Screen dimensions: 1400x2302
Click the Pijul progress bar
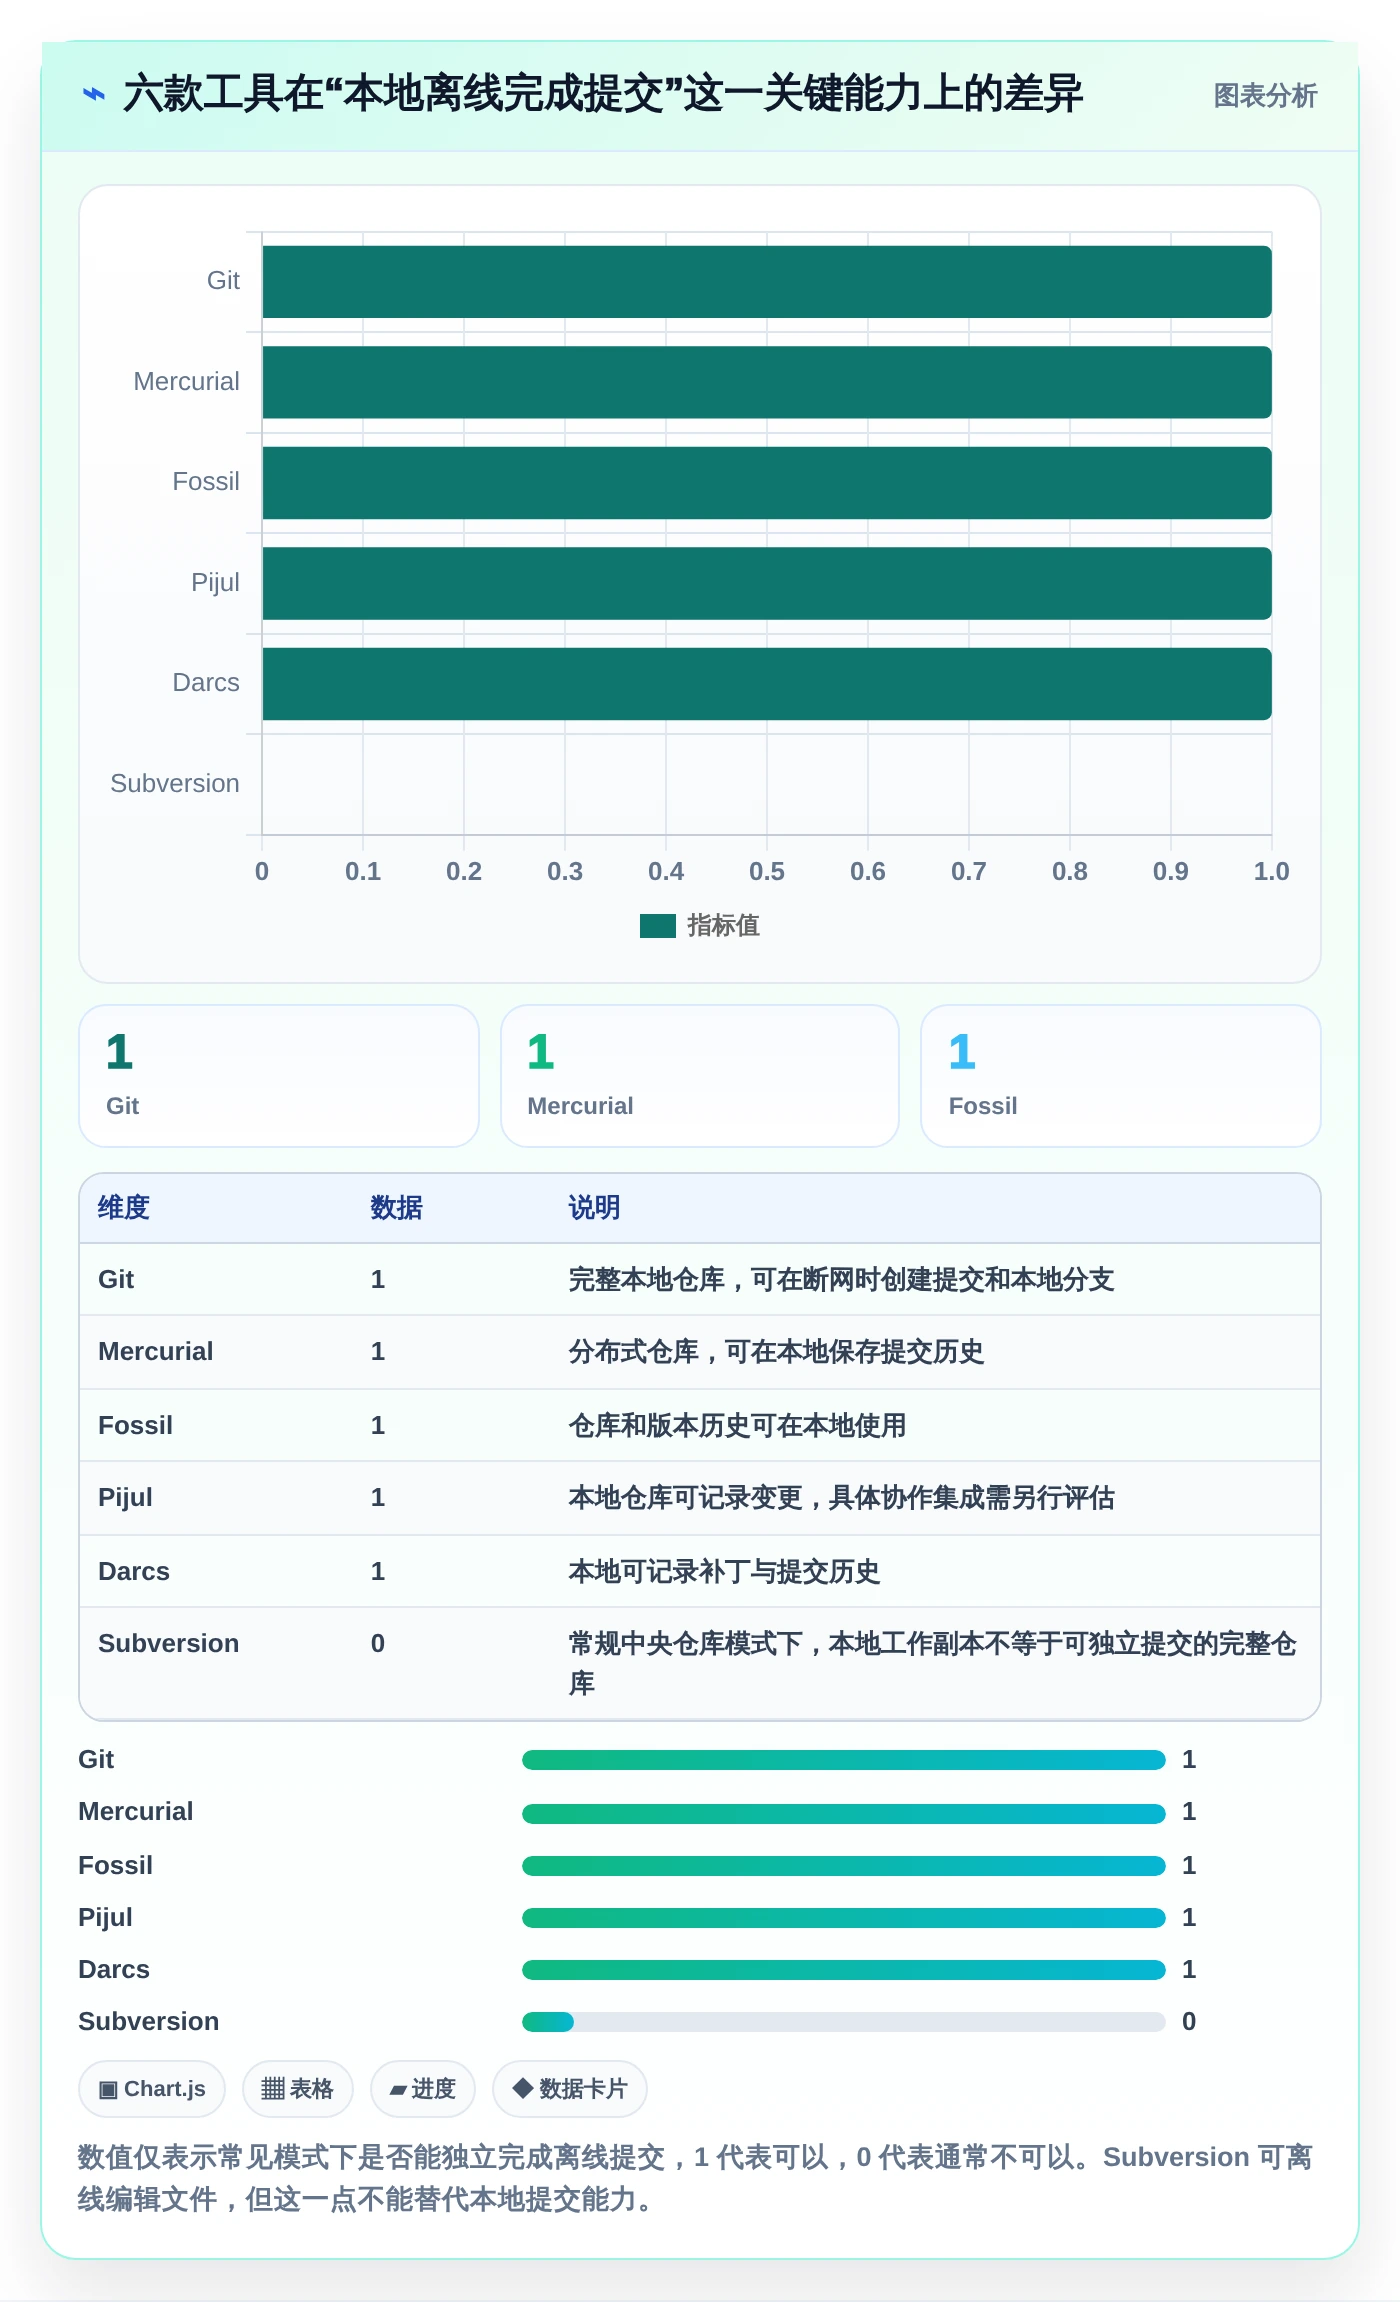click(x=844, y=1917)
